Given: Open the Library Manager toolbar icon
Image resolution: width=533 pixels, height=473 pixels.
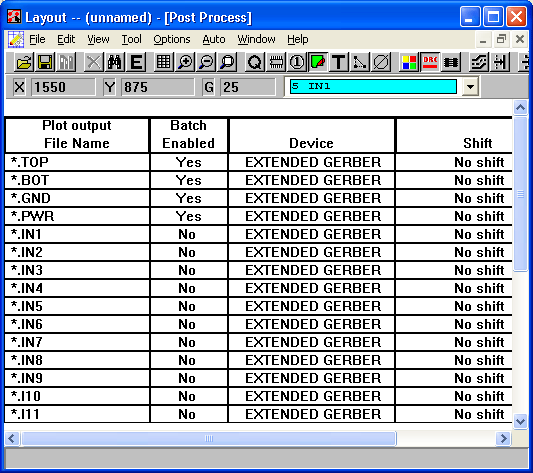Looking at the screenshot, I should (x=66, y=62).
